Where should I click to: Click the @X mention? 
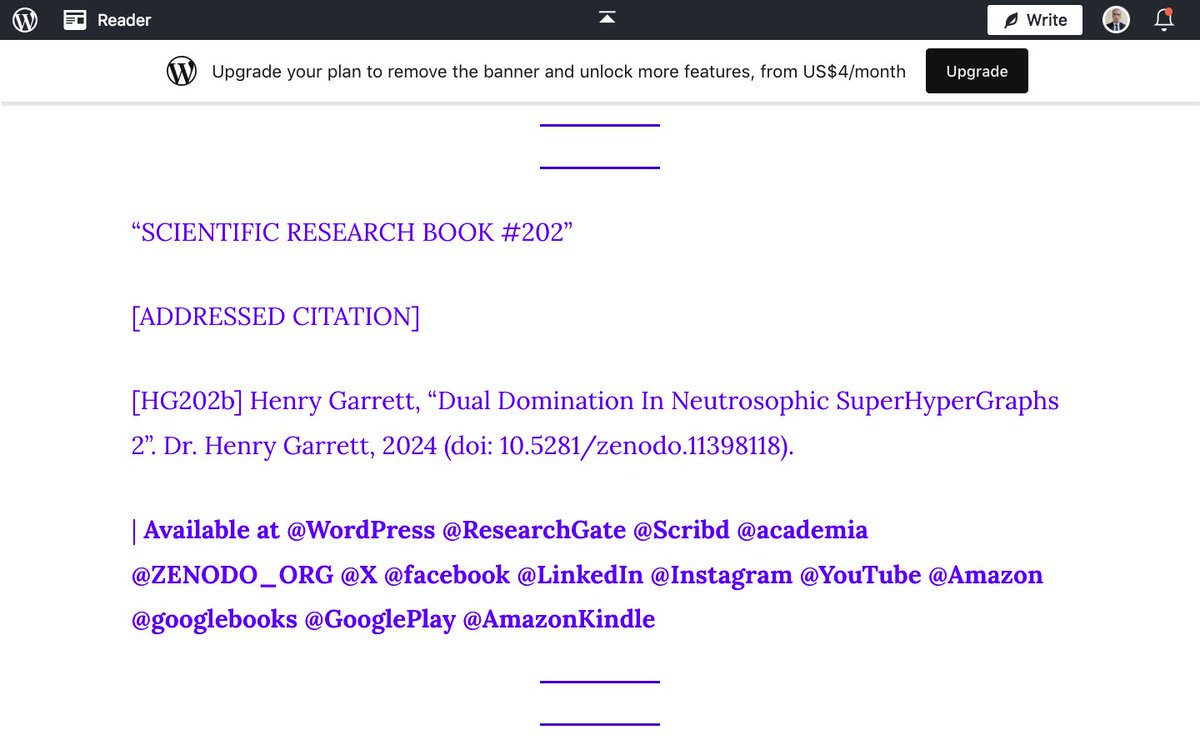coord(359,575)
